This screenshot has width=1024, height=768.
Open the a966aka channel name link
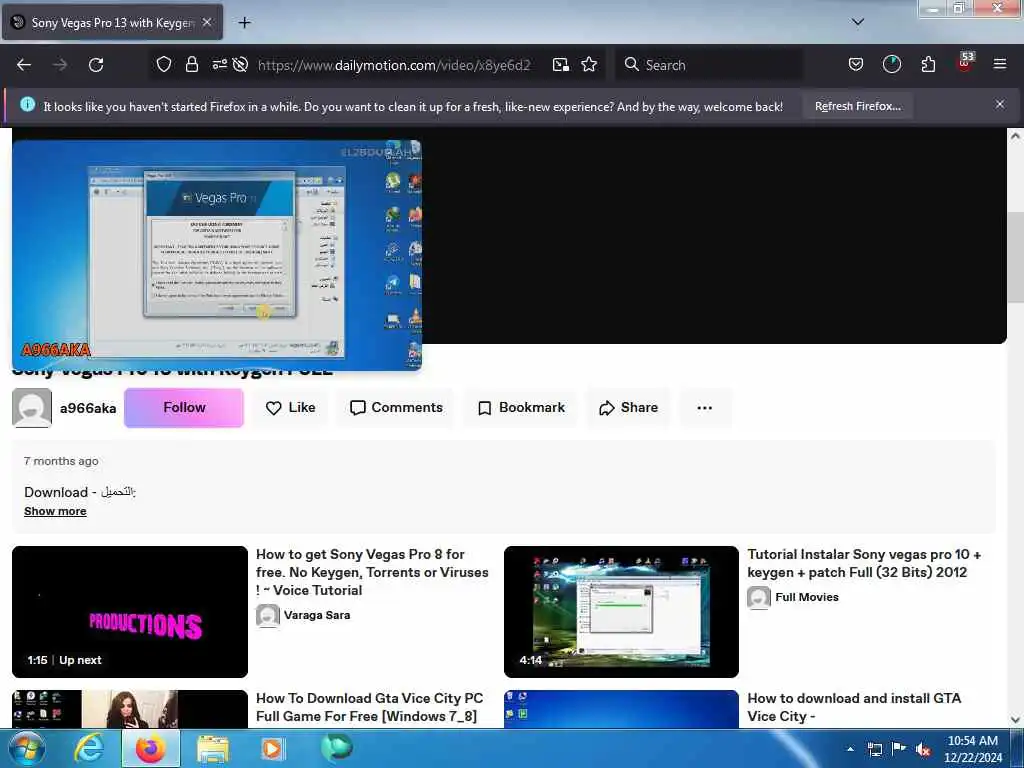click(88, 408)
